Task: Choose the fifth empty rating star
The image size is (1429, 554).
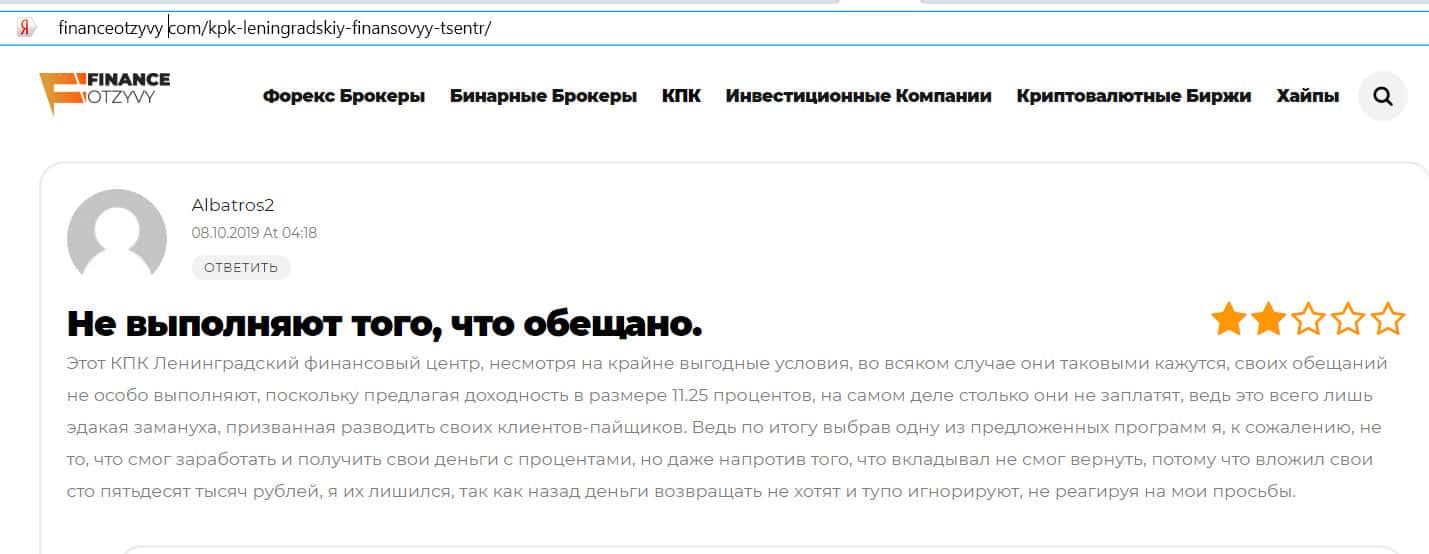Action: pos(1388,320)
